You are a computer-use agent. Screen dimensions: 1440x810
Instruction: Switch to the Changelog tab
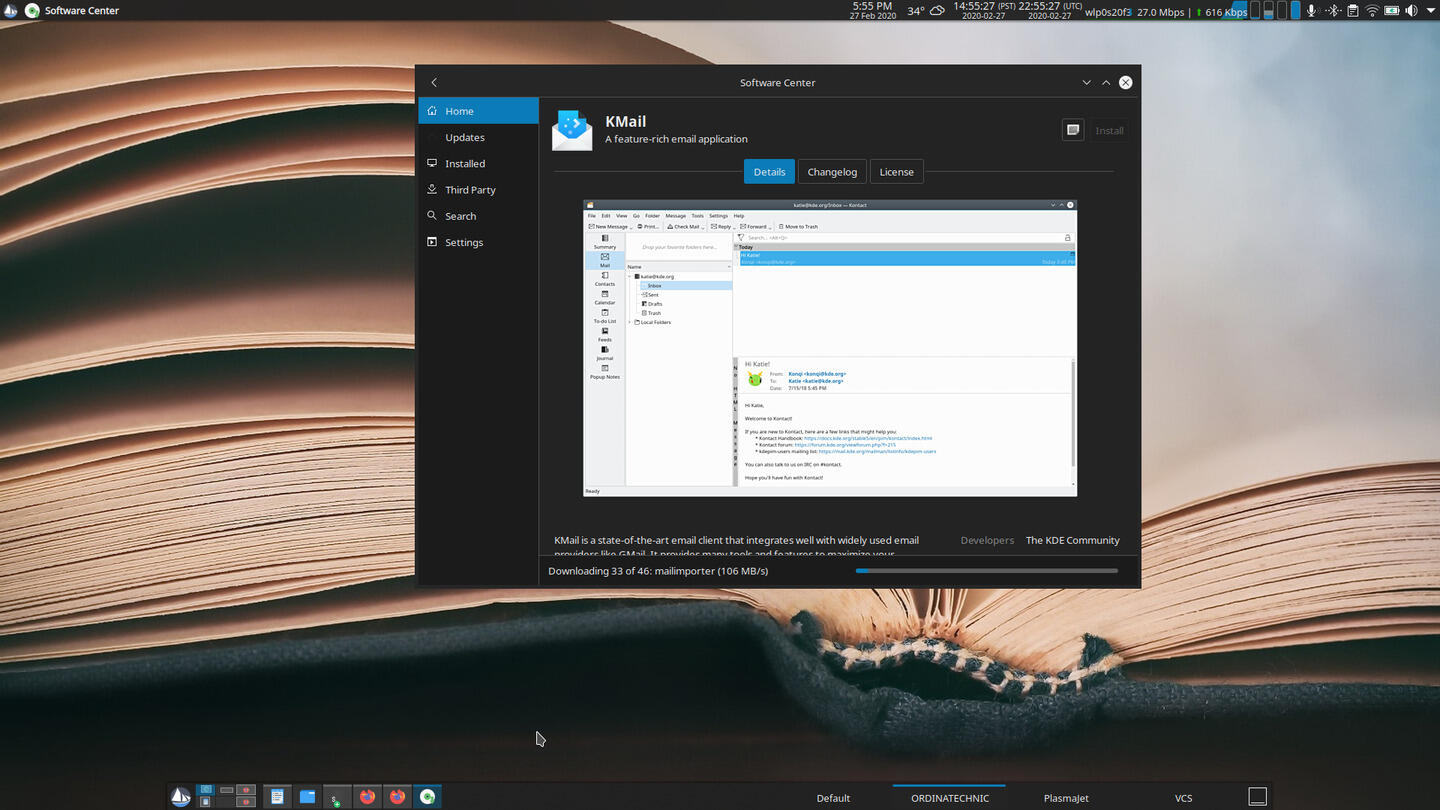point(832,172)
